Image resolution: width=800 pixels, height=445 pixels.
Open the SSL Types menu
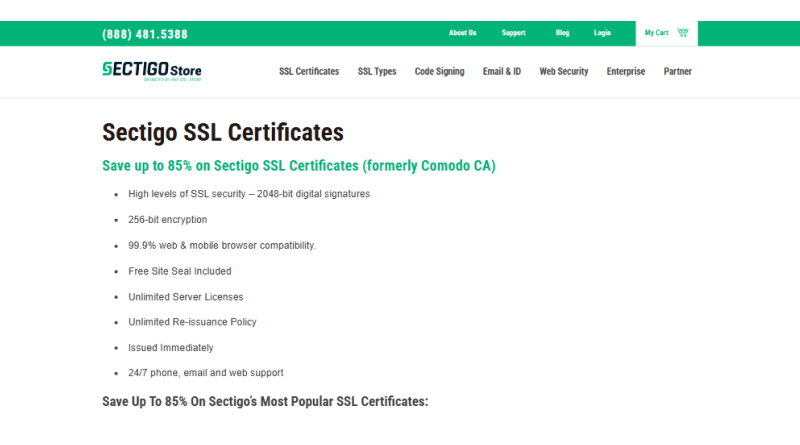pyautogui.click(x=377, y=71)
